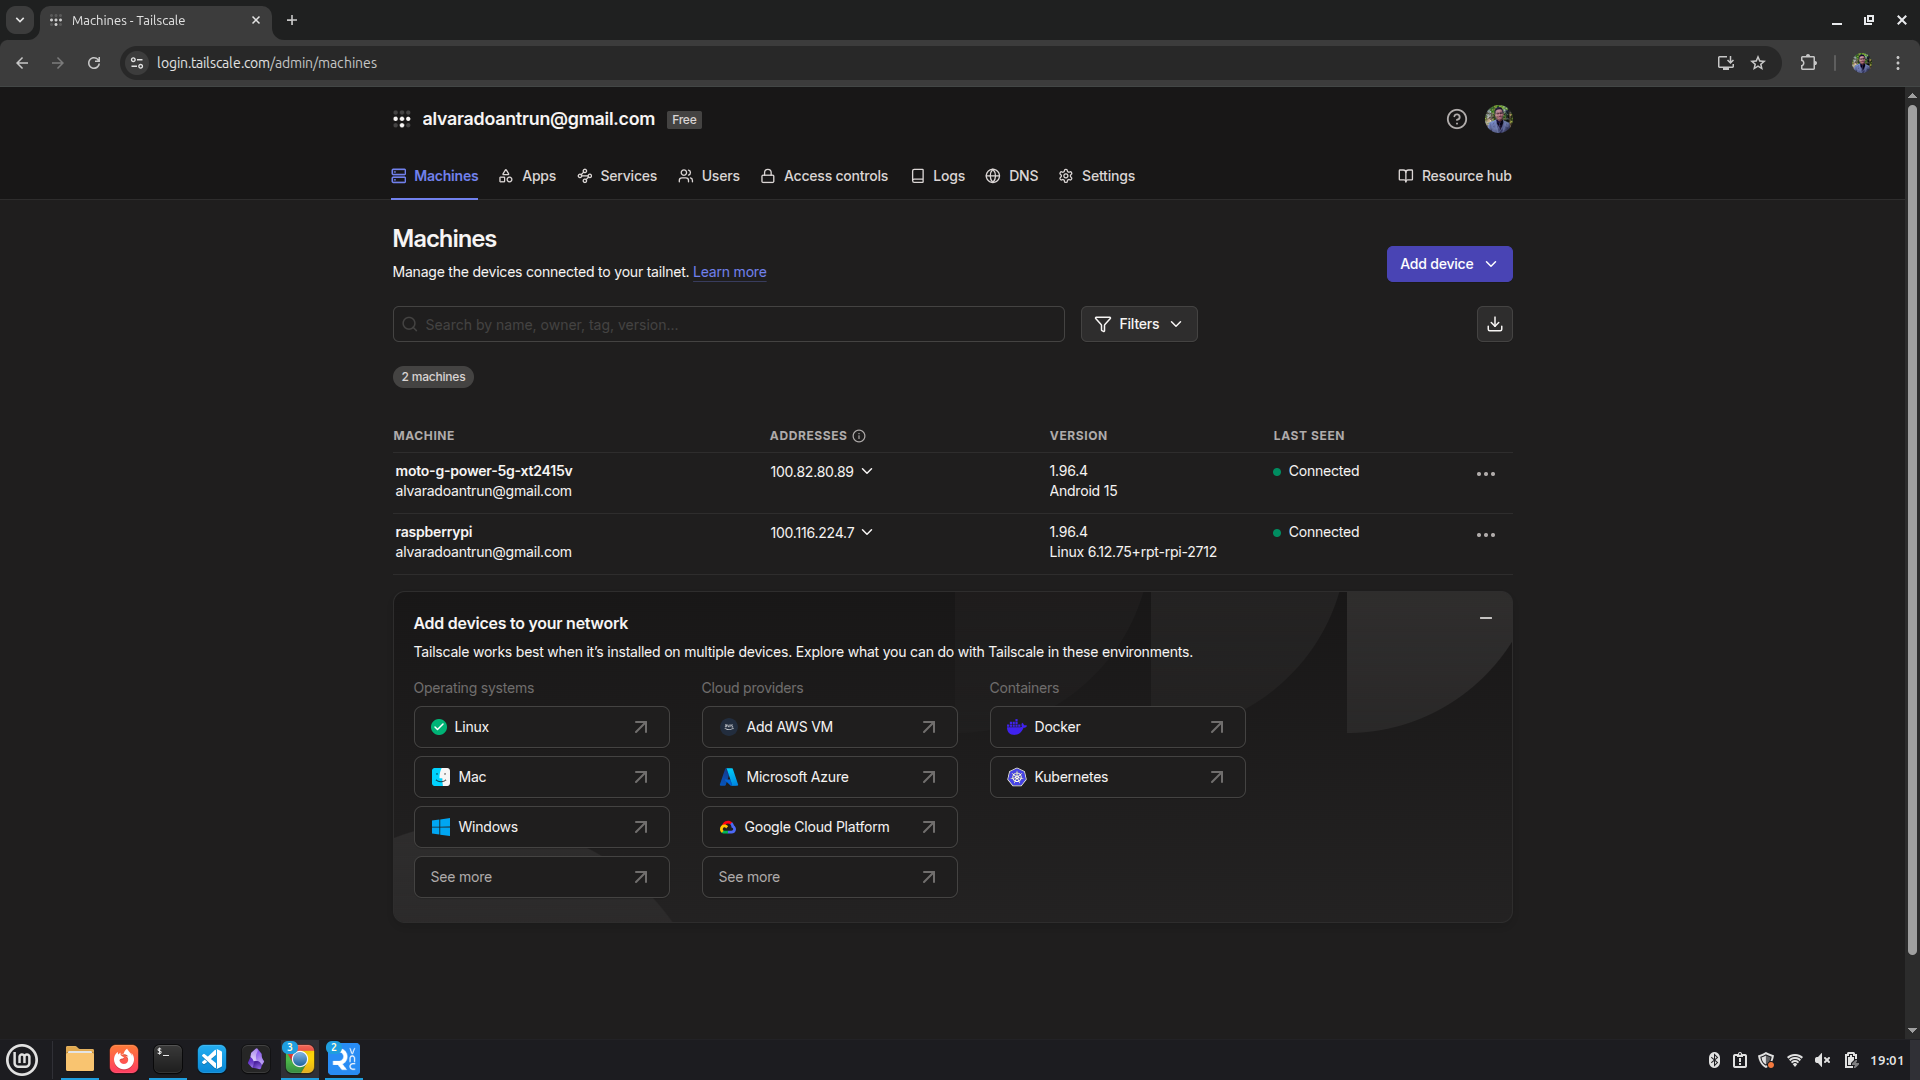View site information icon in address bar
The height and width of the screenshot is (1080, 1920).
coord(137,63)
